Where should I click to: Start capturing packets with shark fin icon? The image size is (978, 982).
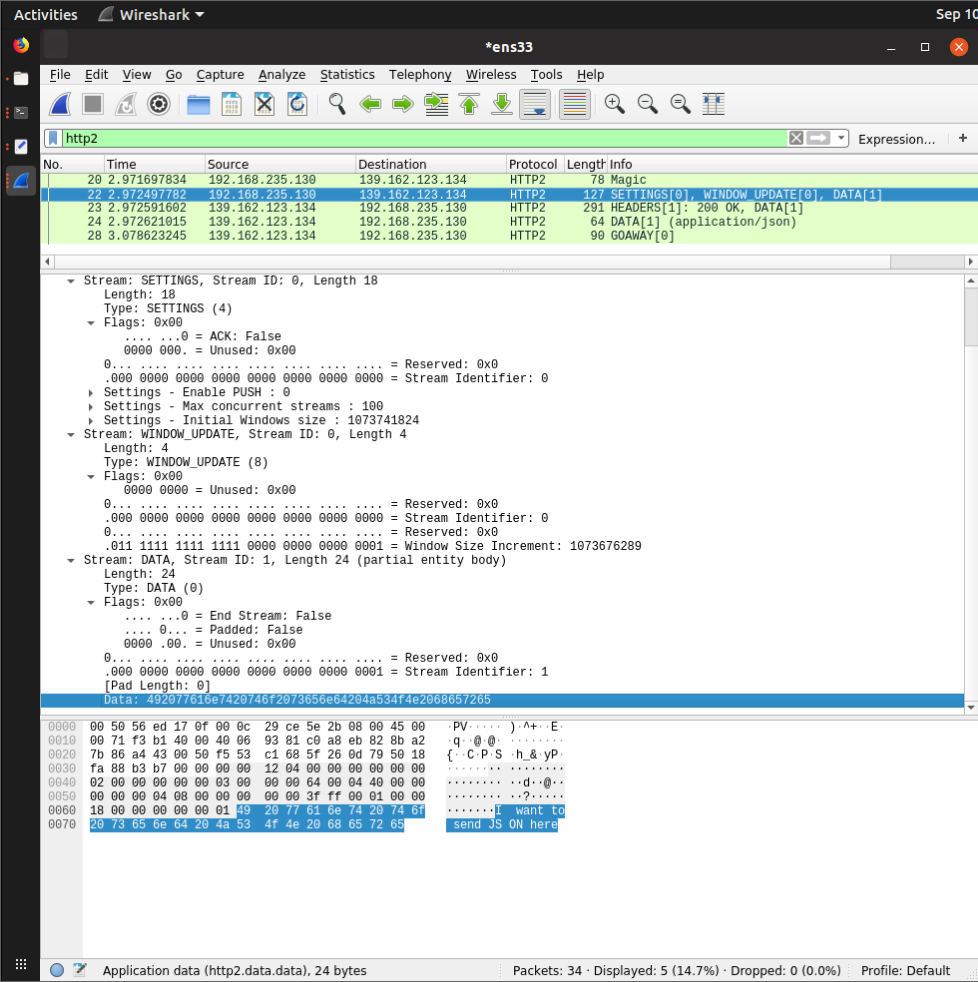[x=60, y=104]
